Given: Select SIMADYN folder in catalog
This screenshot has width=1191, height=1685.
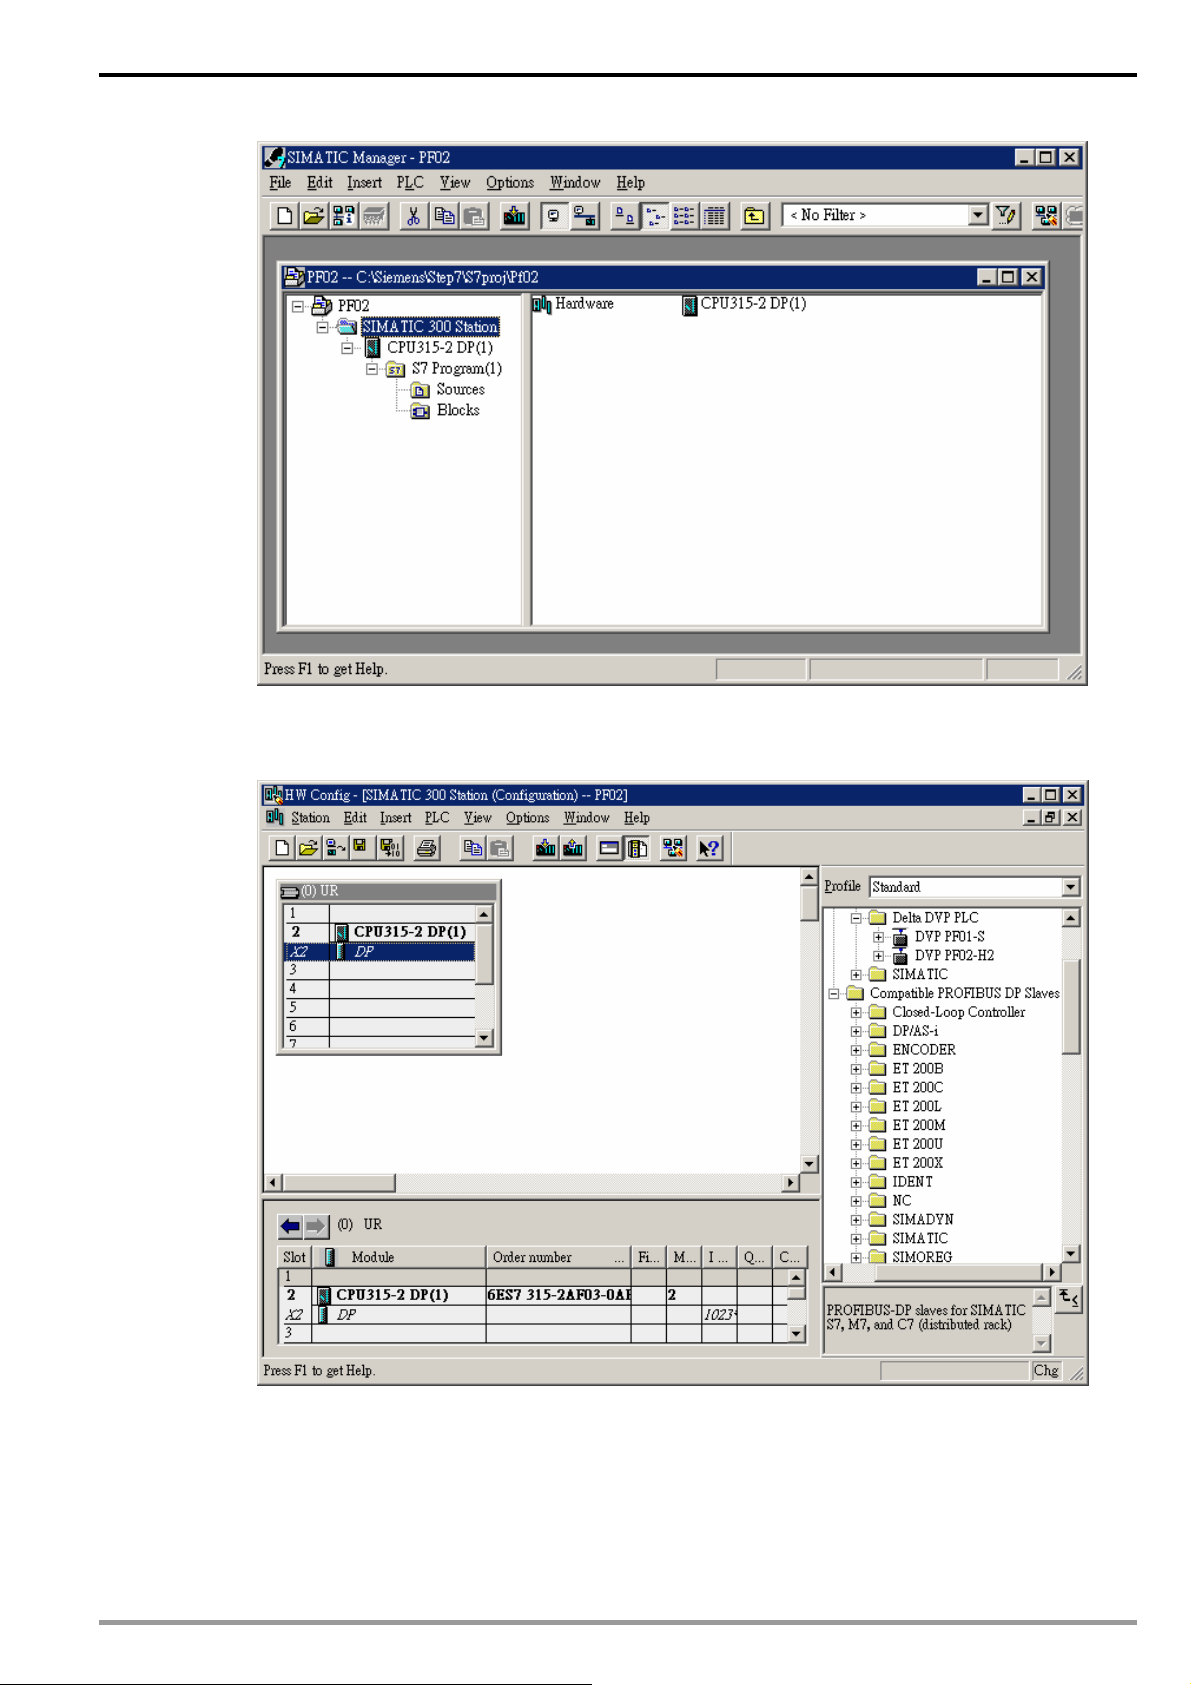Looking at the screenshot, I should pos(922,1220).
